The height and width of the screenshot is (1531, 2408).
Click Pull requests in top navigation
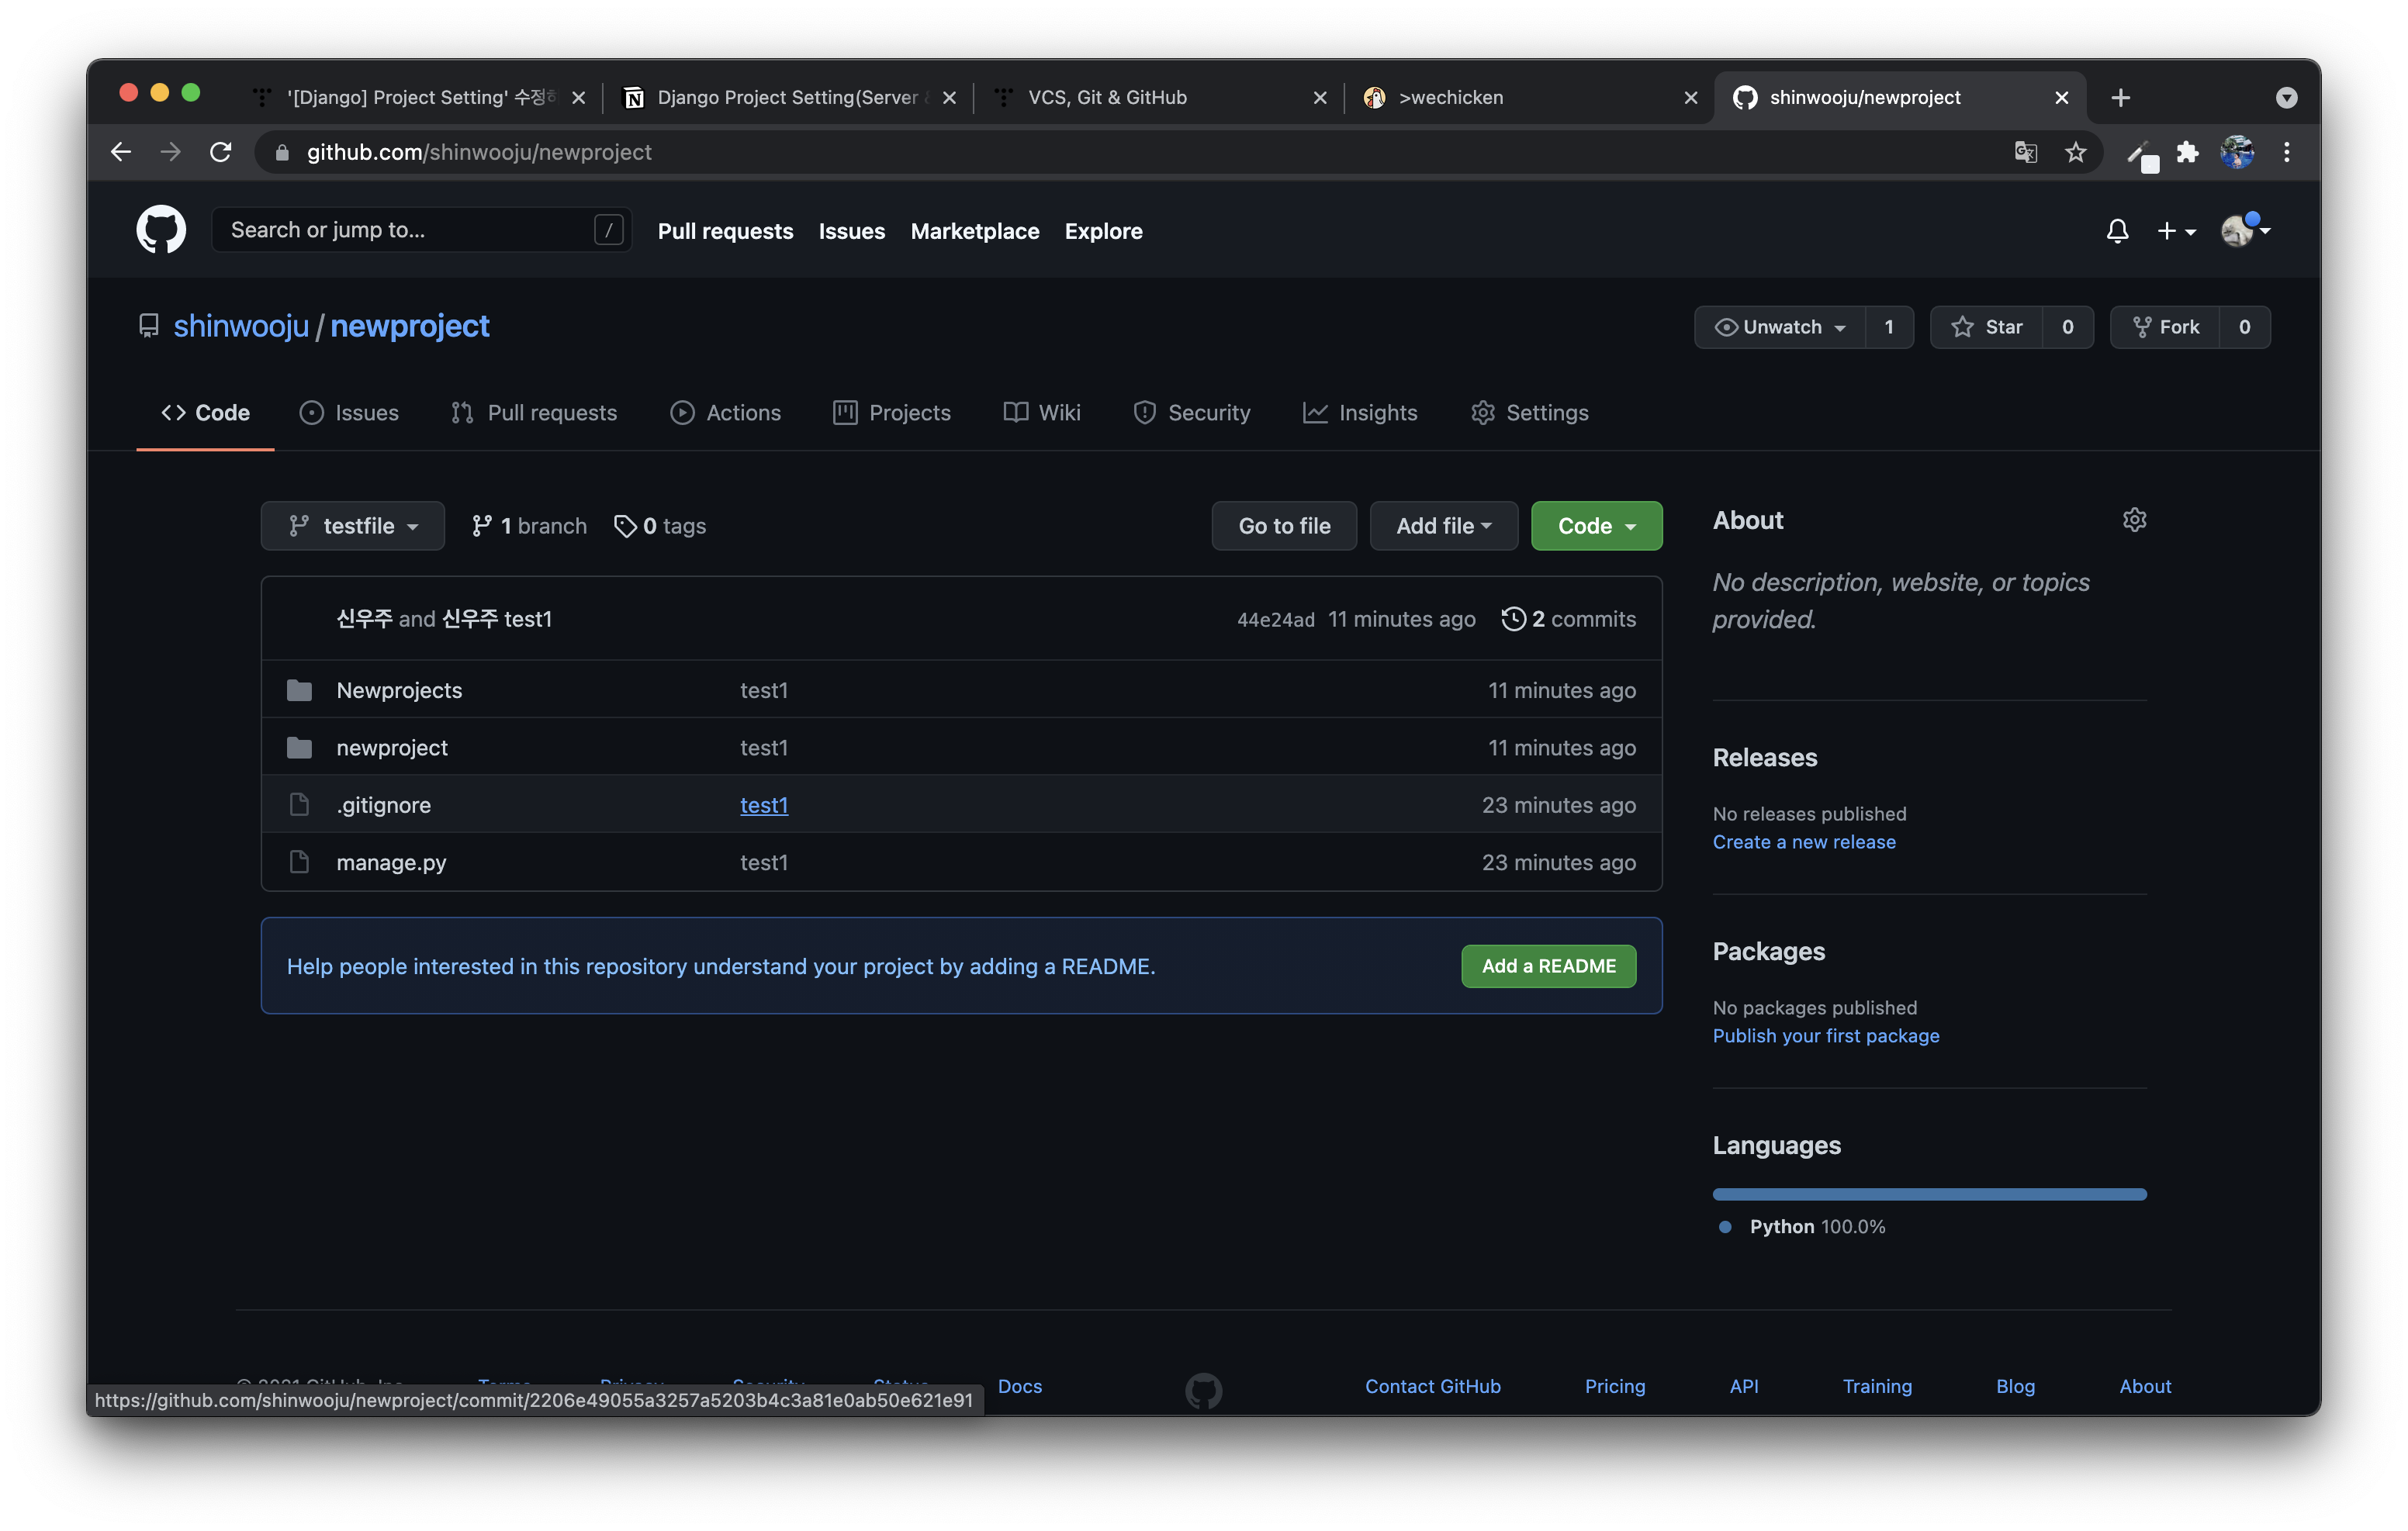(725, 231)
